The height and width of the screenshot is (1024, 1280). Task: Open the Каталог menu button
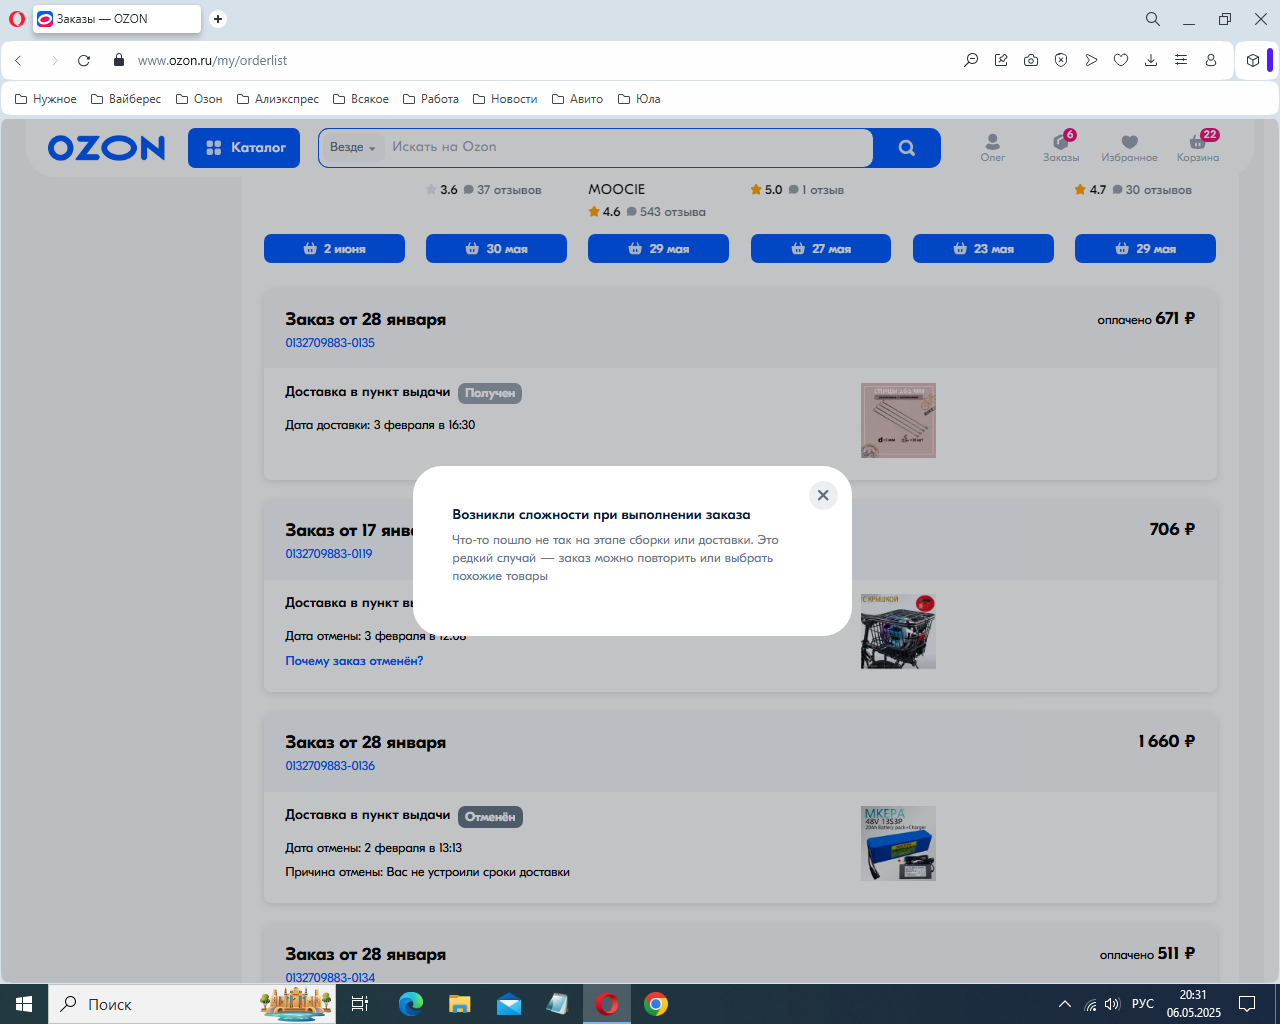244,148
